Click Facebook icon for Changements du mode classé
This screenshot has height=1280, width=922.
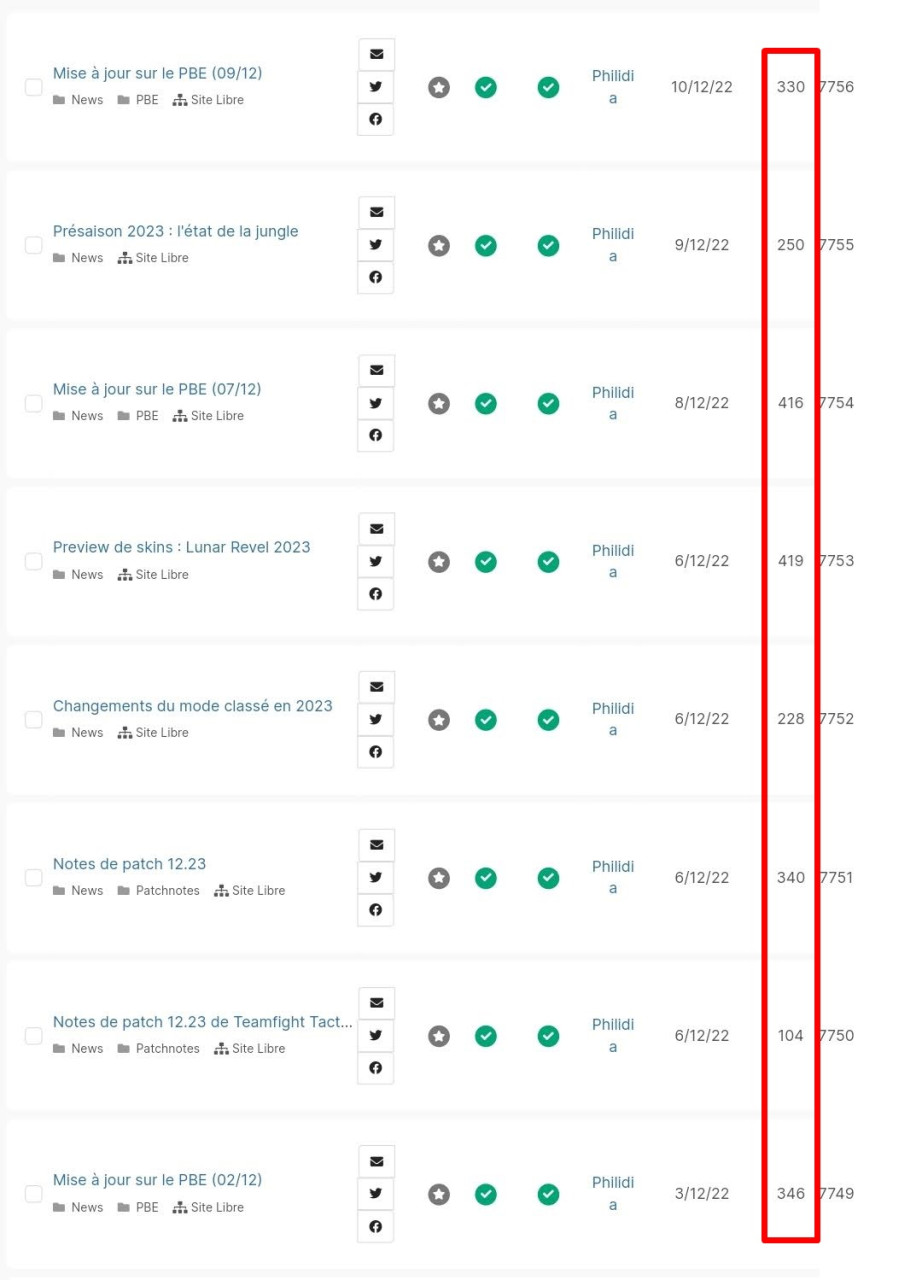376,752
